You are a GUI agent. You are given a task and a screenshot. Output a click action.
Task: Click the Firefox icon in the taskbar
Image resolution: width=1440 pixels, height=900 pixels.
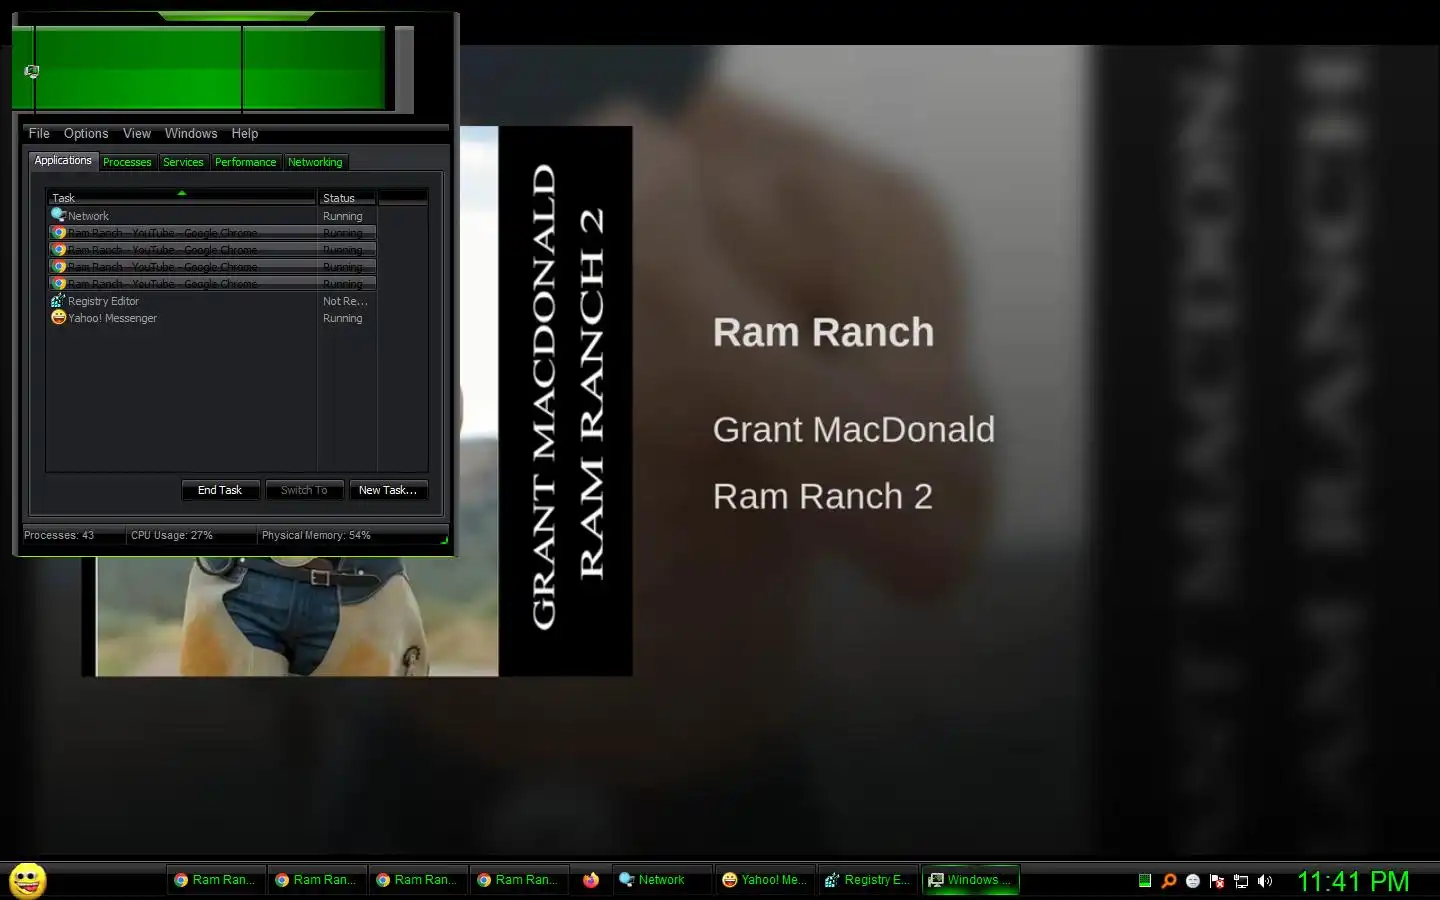pos(591,880)
